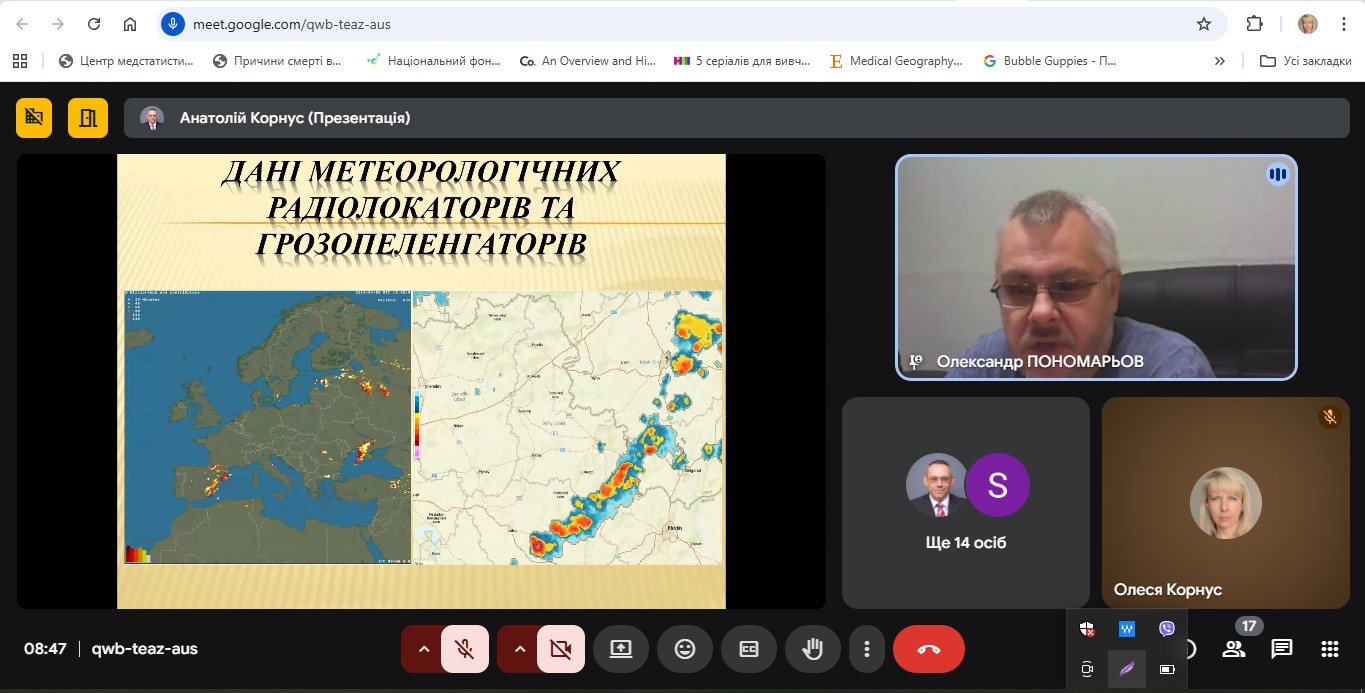
Task: Open the Усі закладки bookmarks folder
Action: [1306, 61]
